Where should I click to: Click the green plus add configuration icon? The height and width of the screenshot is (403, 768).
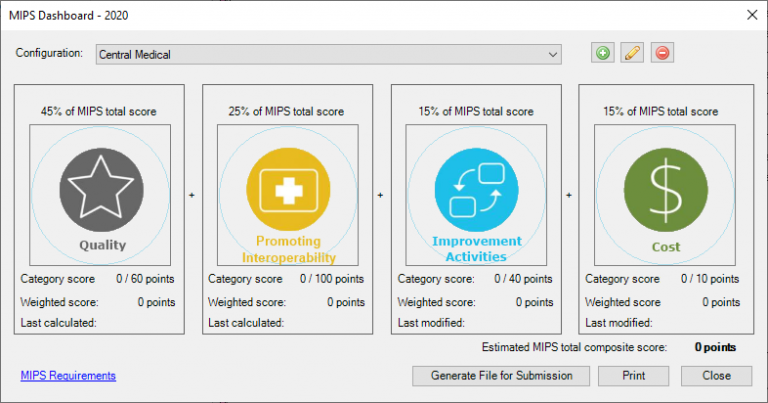point(603,53)
